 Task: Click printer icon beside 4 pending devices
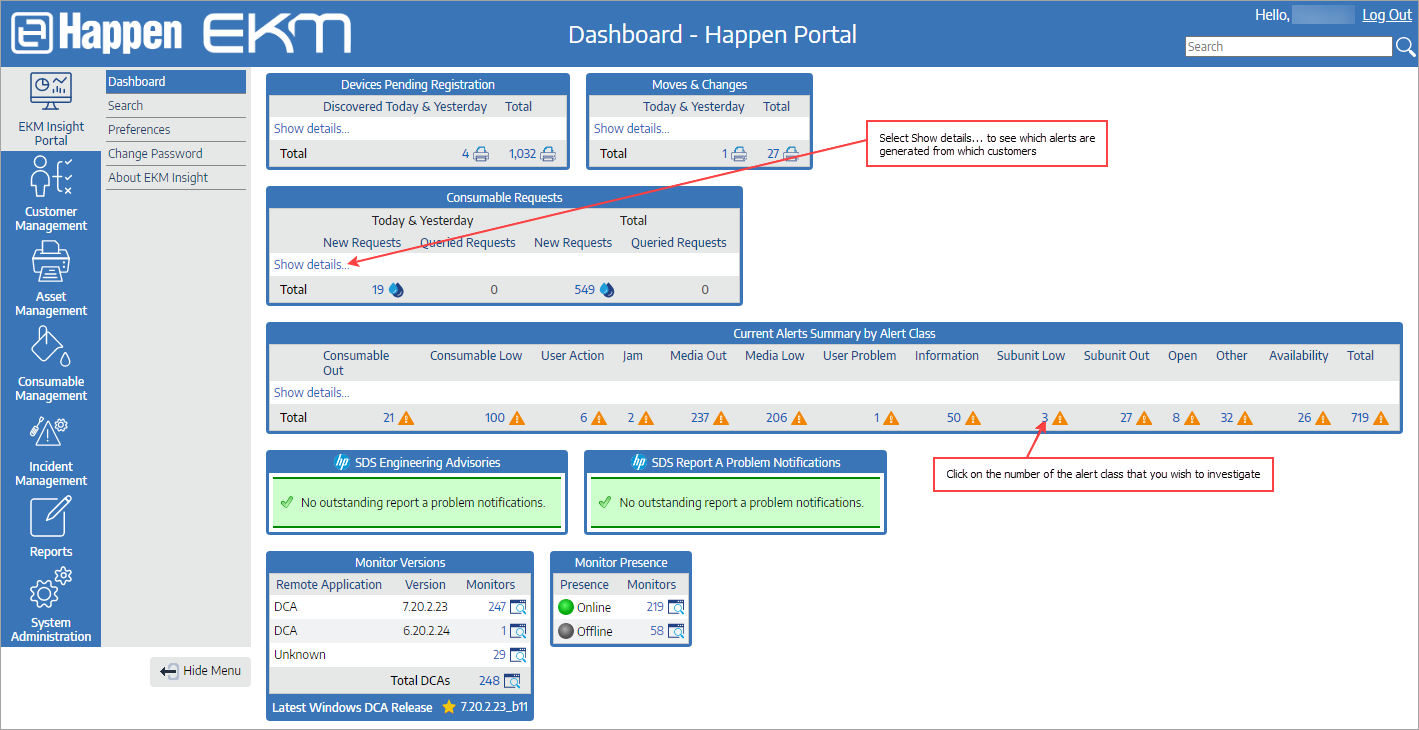[x=481, y=154]
